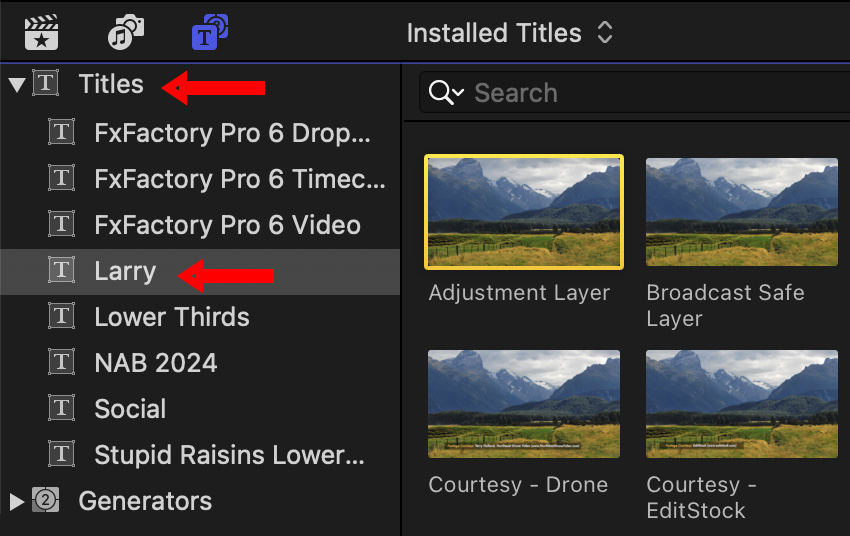
Task: Click inside the Search field
Action: click(x=640, y=93)
